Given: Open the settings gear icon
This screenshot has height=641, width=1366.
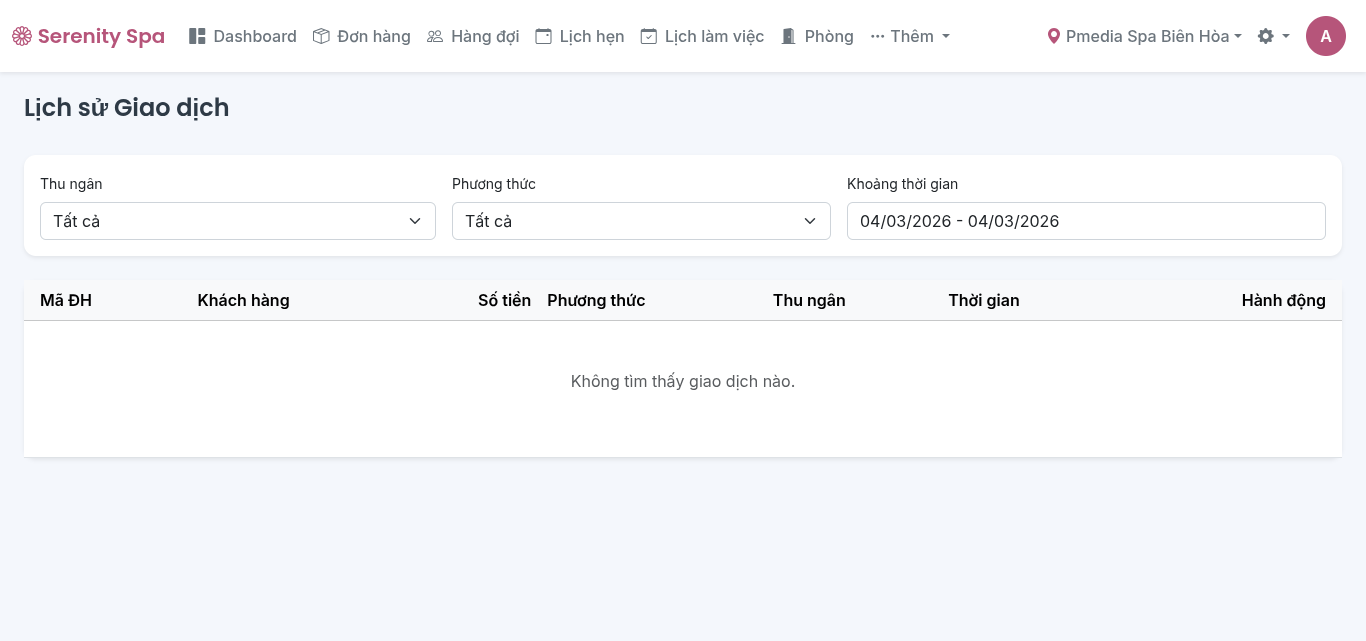Looking at the screenshot, I should [x=1266, y=36].
